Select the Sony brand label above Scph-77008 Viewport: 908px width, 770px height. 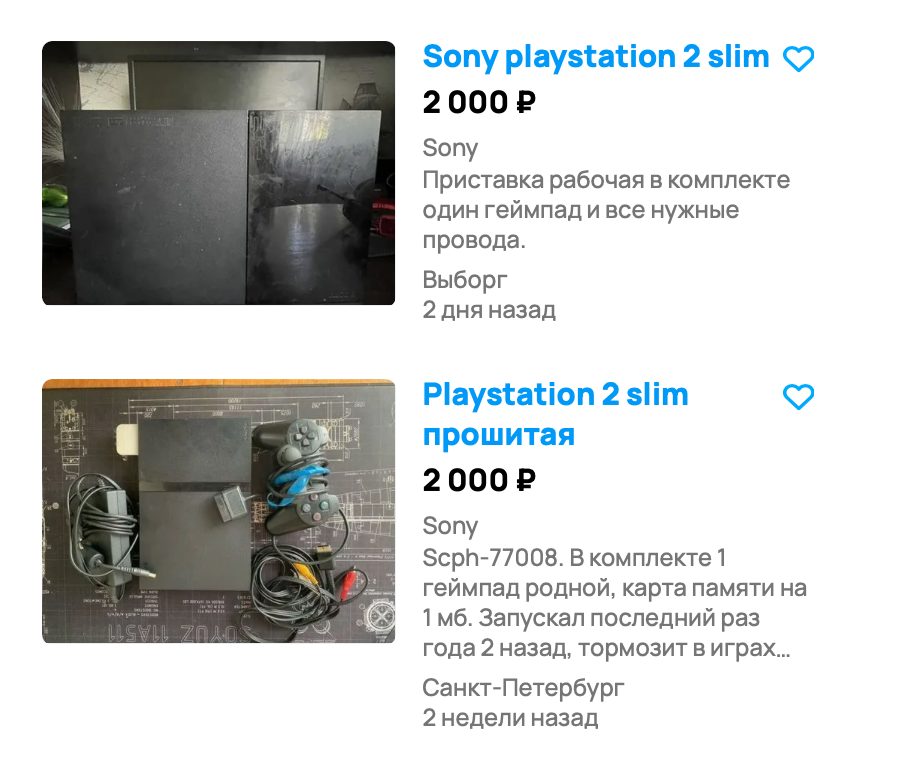450,526
